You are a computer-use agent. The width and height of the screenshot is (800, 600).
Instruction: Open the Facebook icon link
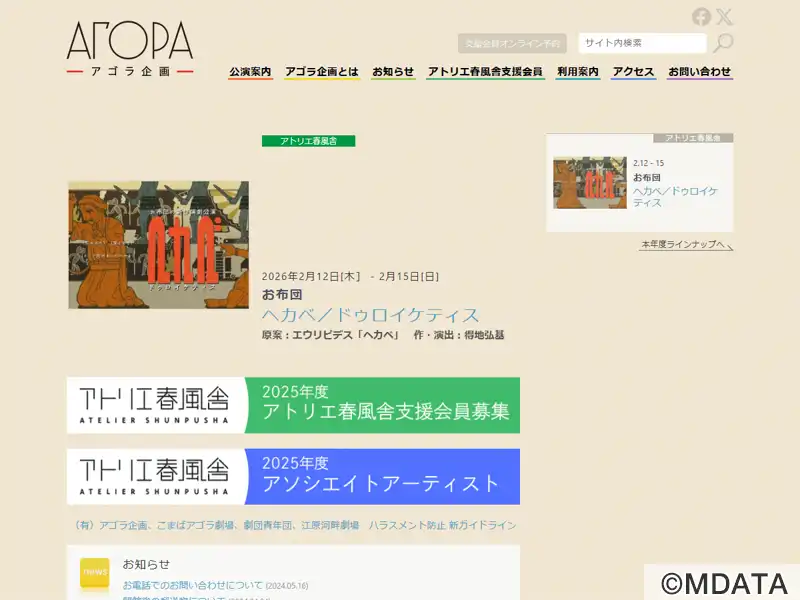click(x=702, y=17)
